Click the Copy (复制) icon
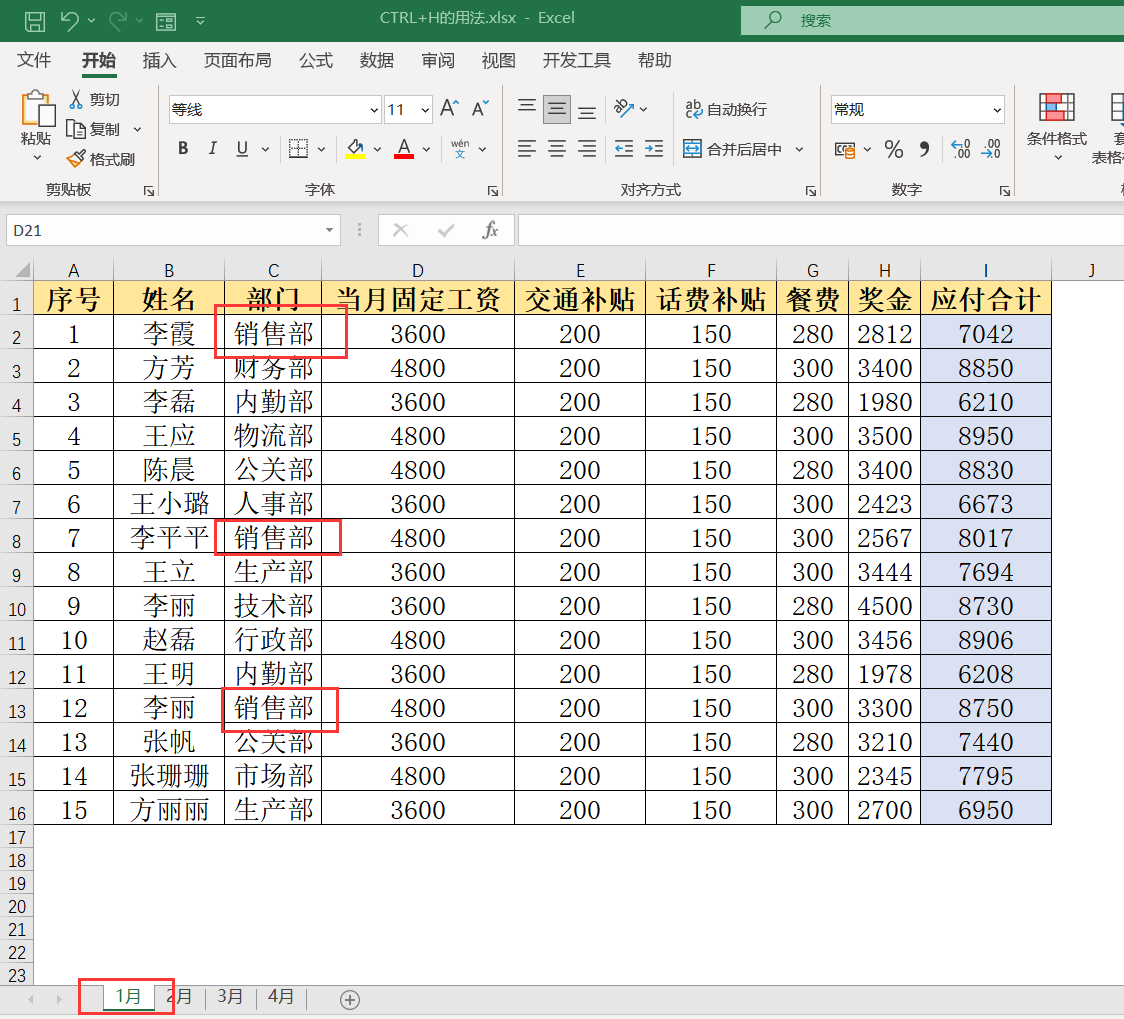Viewport: 1124px width, 1019px height. tap(76, 129)
